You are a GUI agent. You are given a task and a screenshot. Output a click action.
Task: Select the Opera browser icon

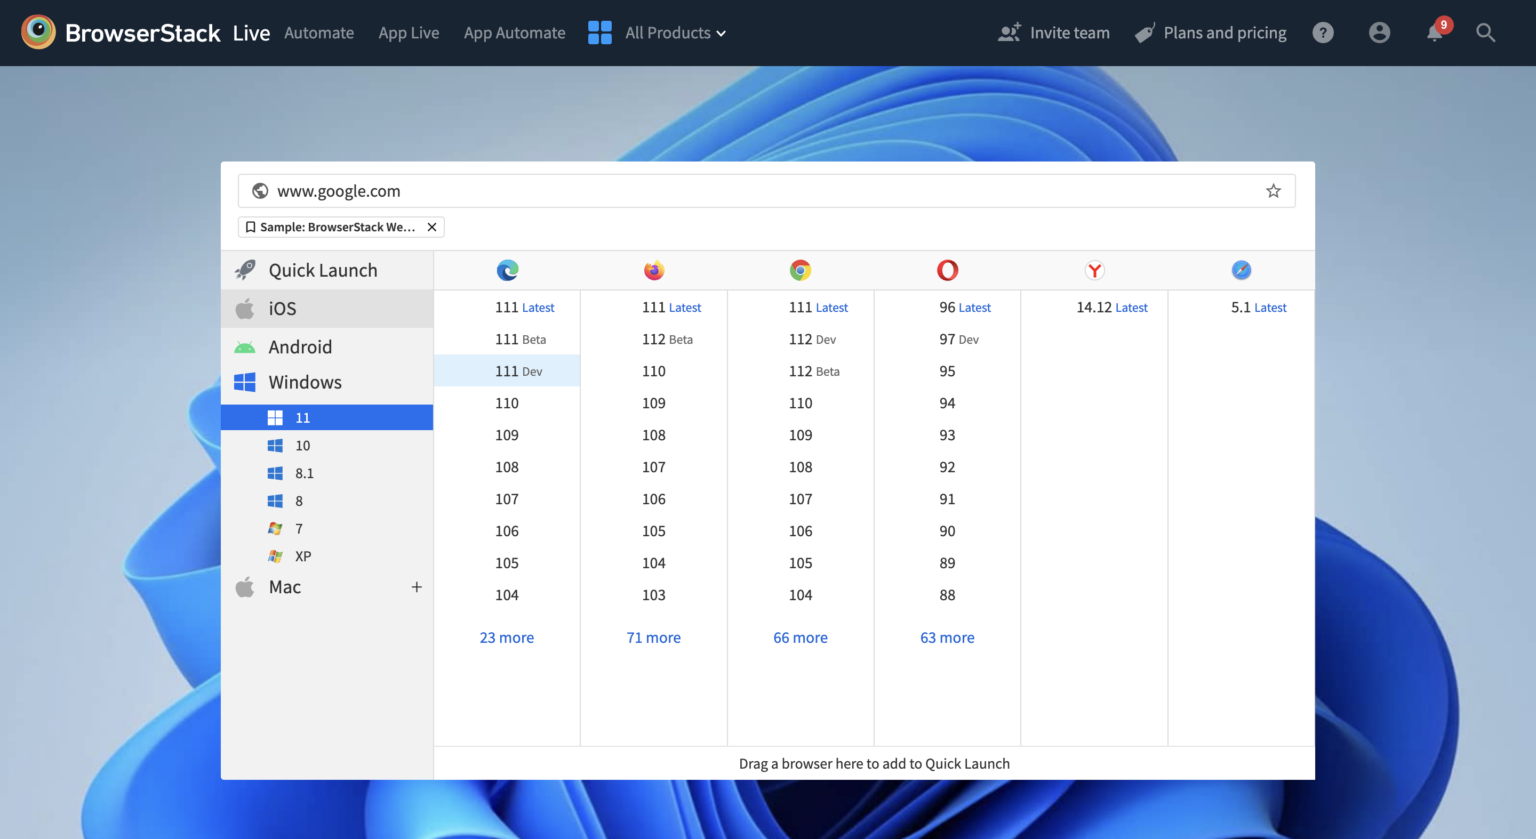[947, 269]
